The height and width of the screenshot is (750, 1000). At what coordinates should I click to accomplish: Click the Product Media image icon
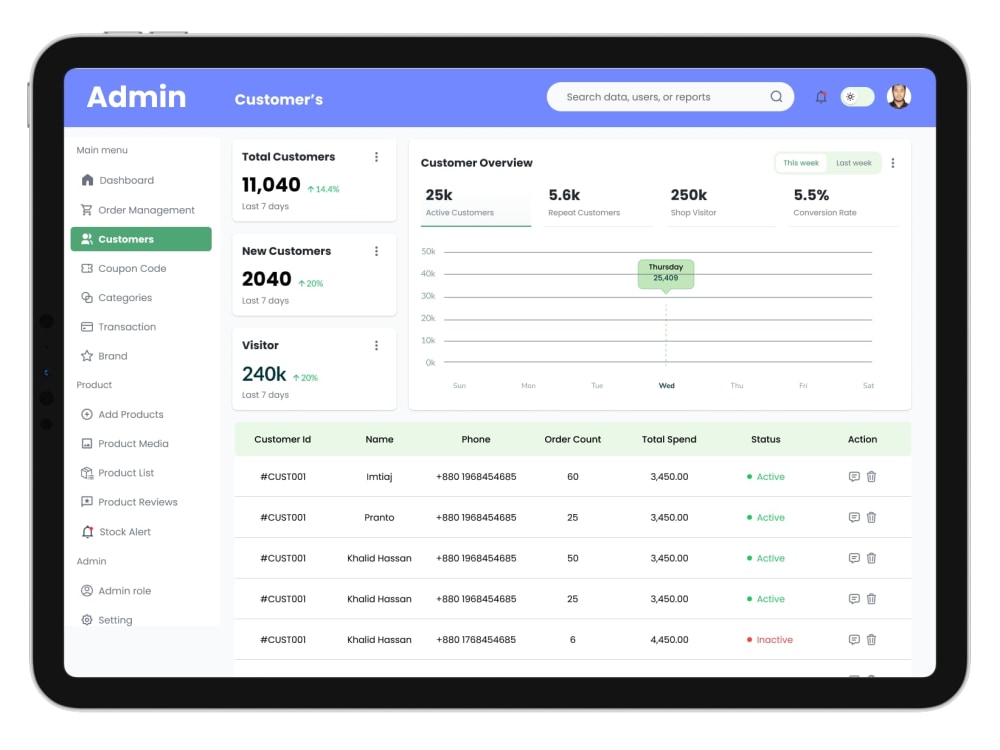(x=87, y=444)
